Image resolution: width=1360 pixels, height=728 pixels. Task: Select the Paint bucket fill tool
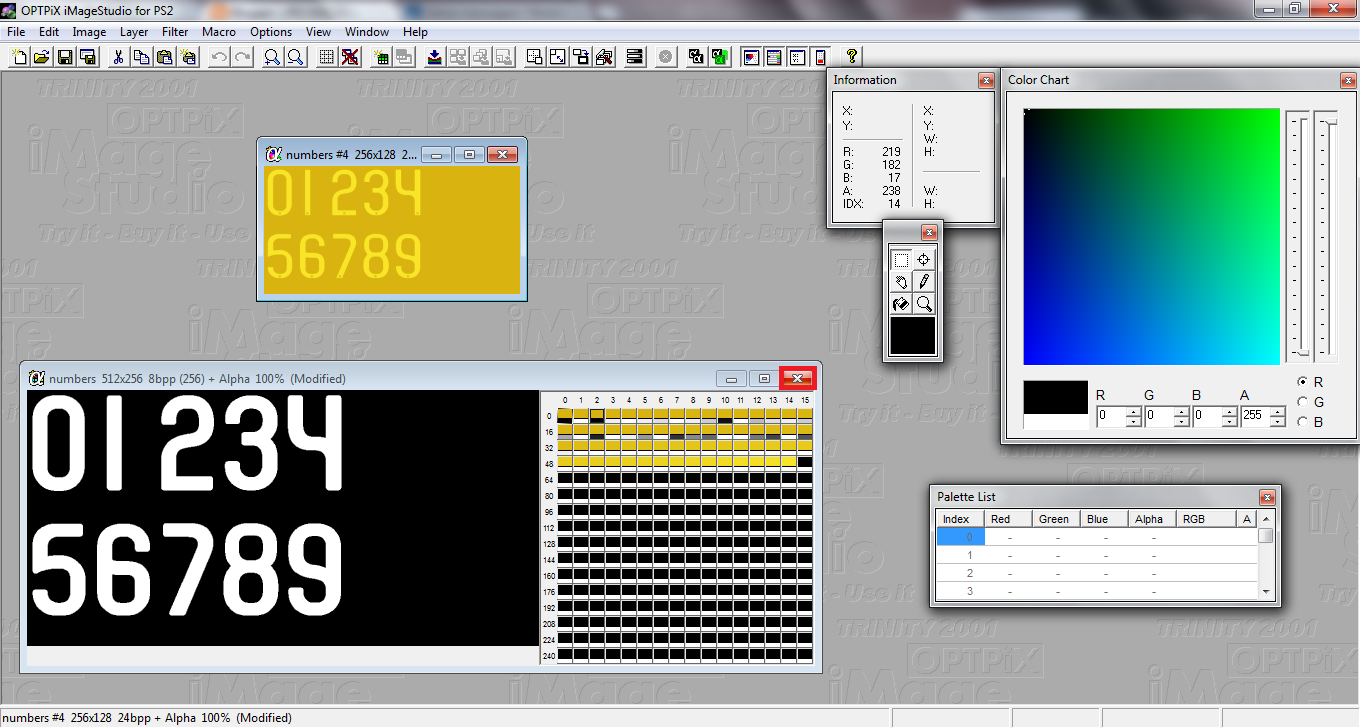(x=901, y=304)
